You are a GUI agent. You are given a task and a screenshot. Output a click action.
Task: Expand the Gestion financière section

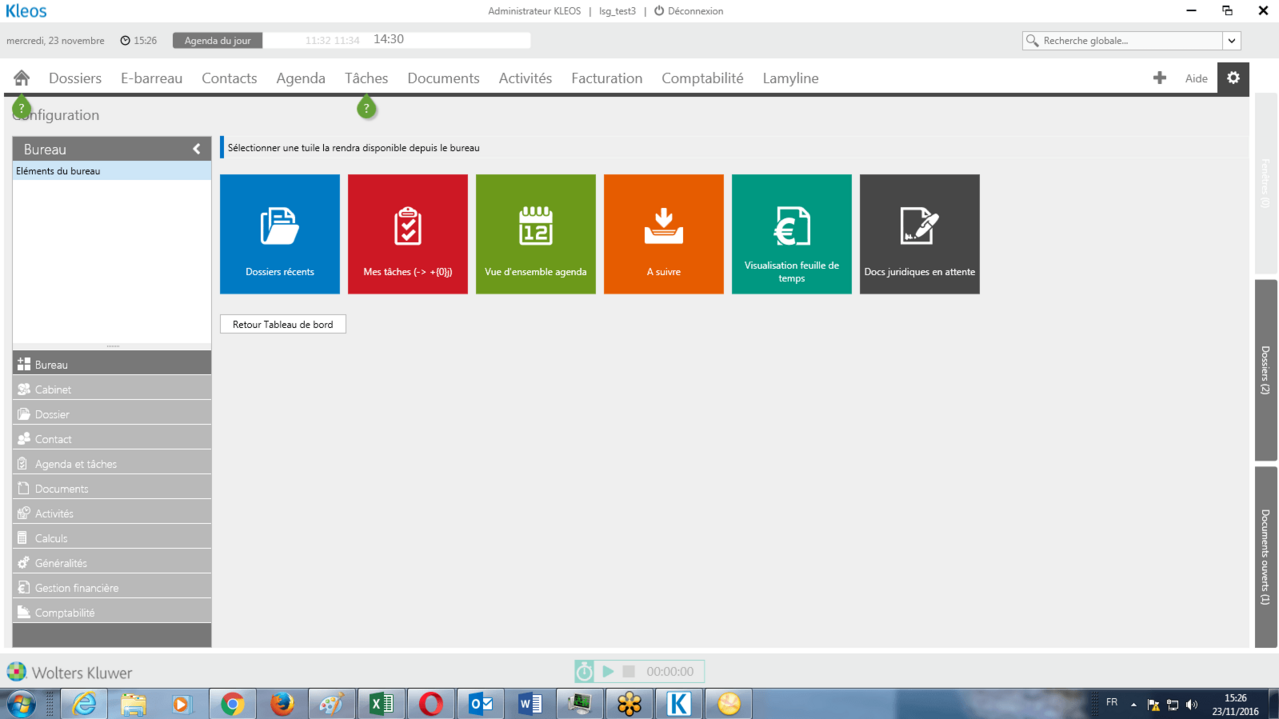[x=112, y=588]
